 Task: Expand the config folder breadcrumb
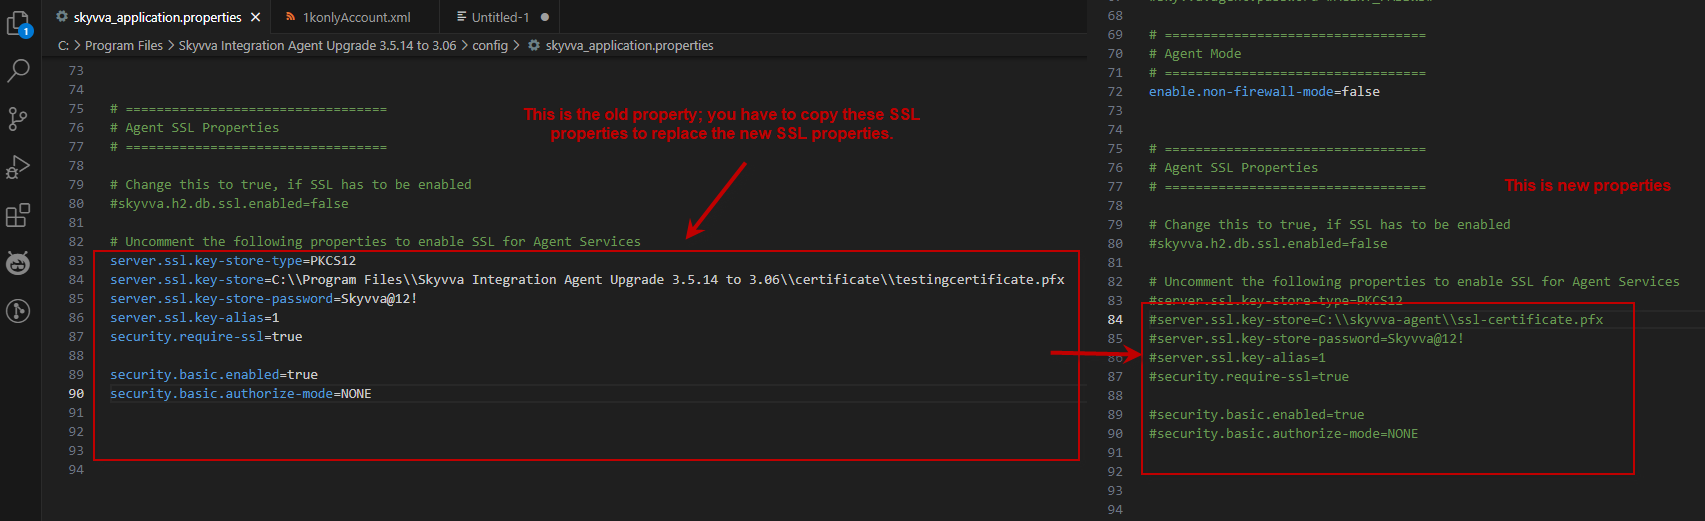pos(490,45)
